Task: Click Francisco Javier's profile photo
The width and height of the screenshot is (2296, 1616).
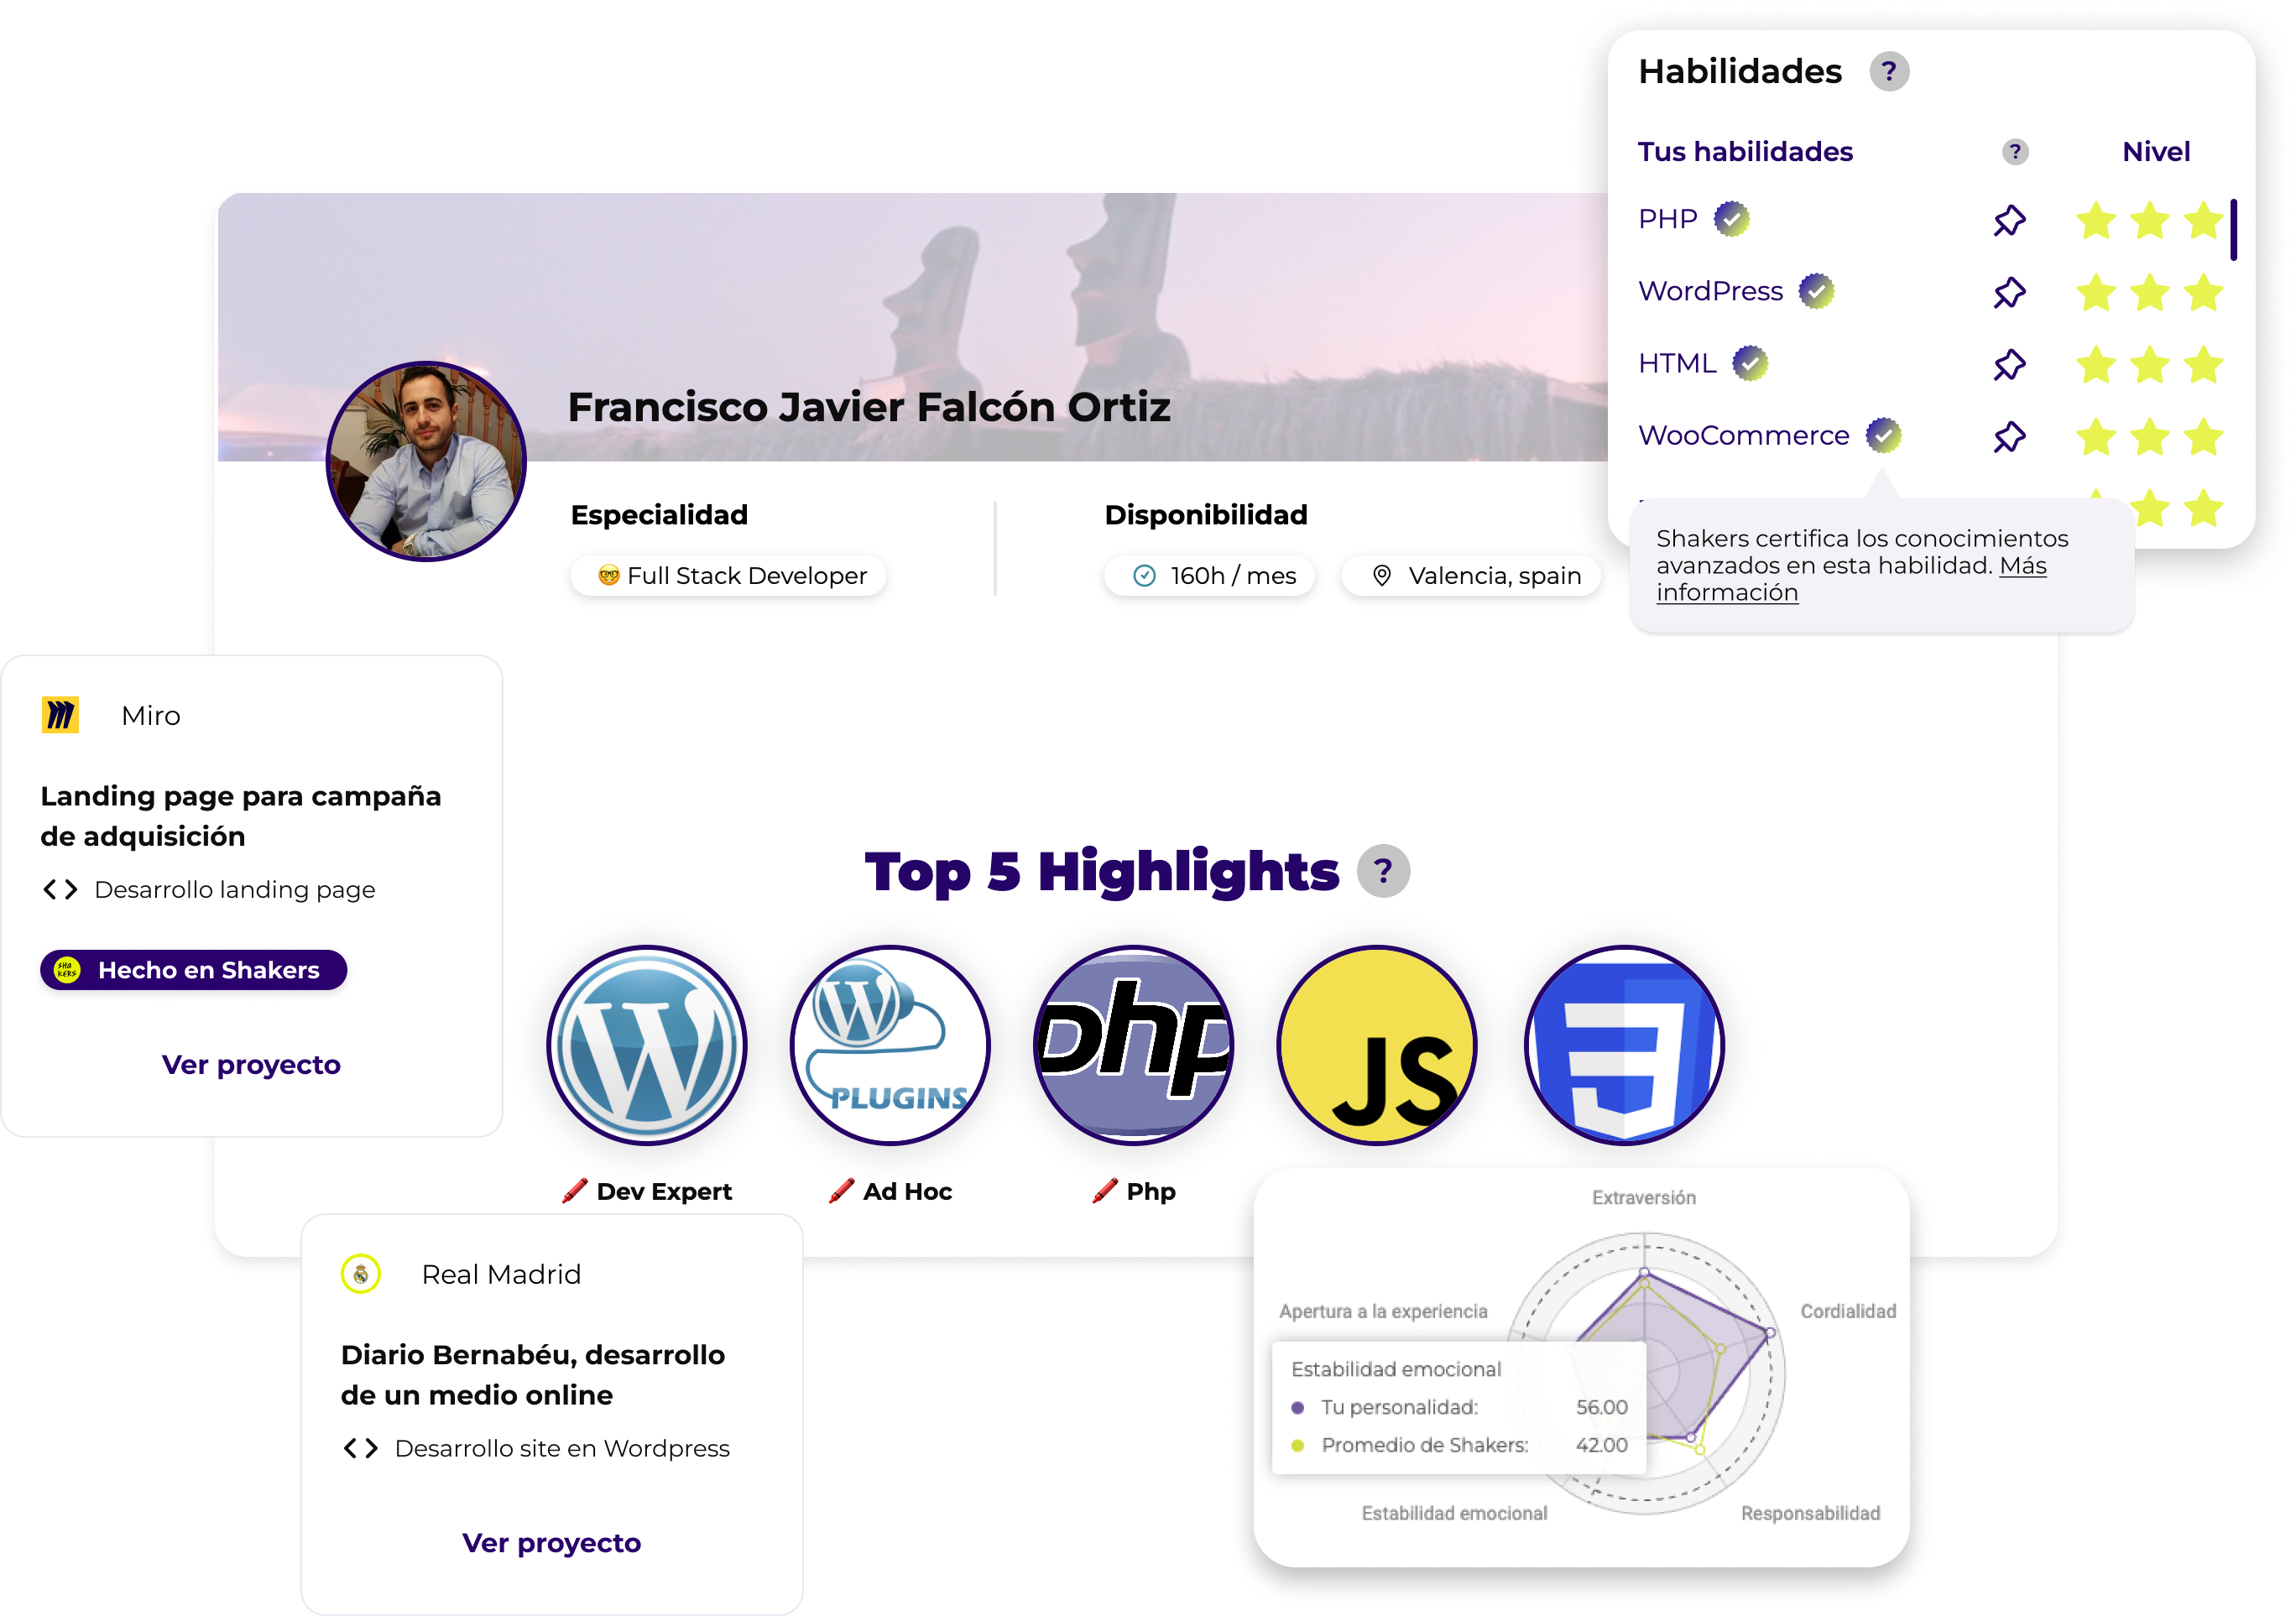Action: (x=426, y=461)
